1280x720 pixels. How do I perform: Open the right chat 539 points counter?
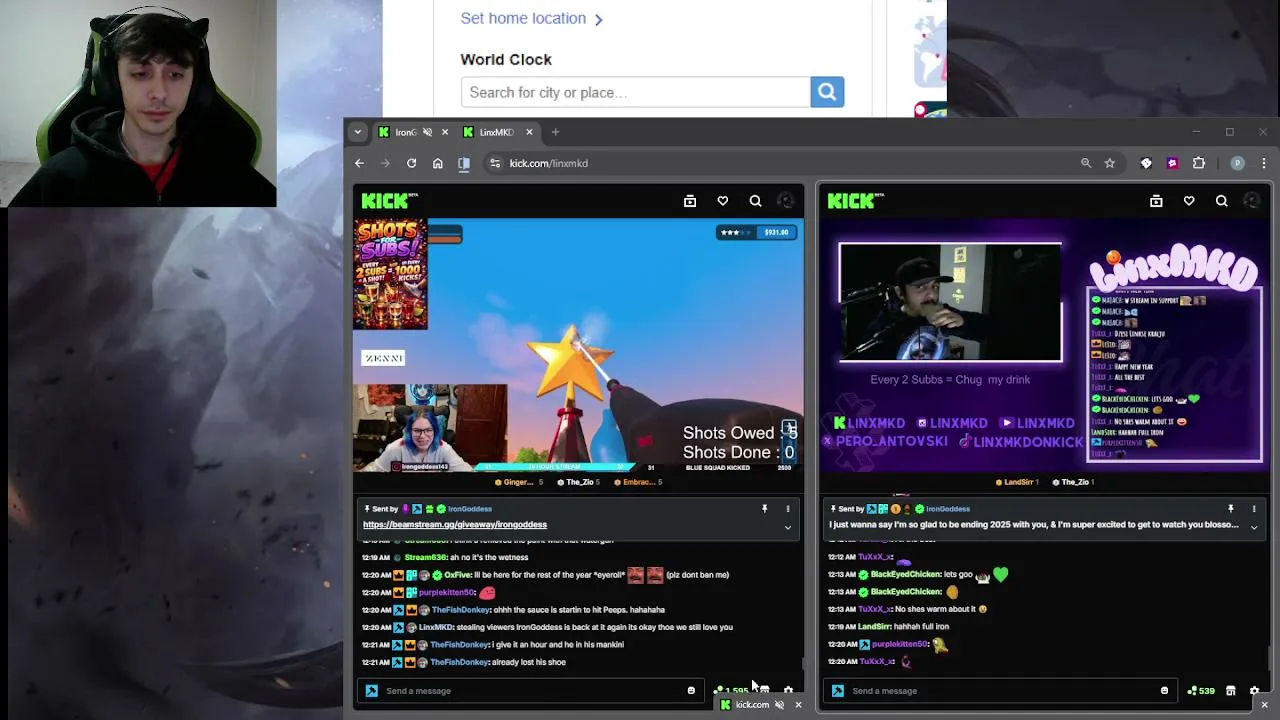pos(1200,691)
